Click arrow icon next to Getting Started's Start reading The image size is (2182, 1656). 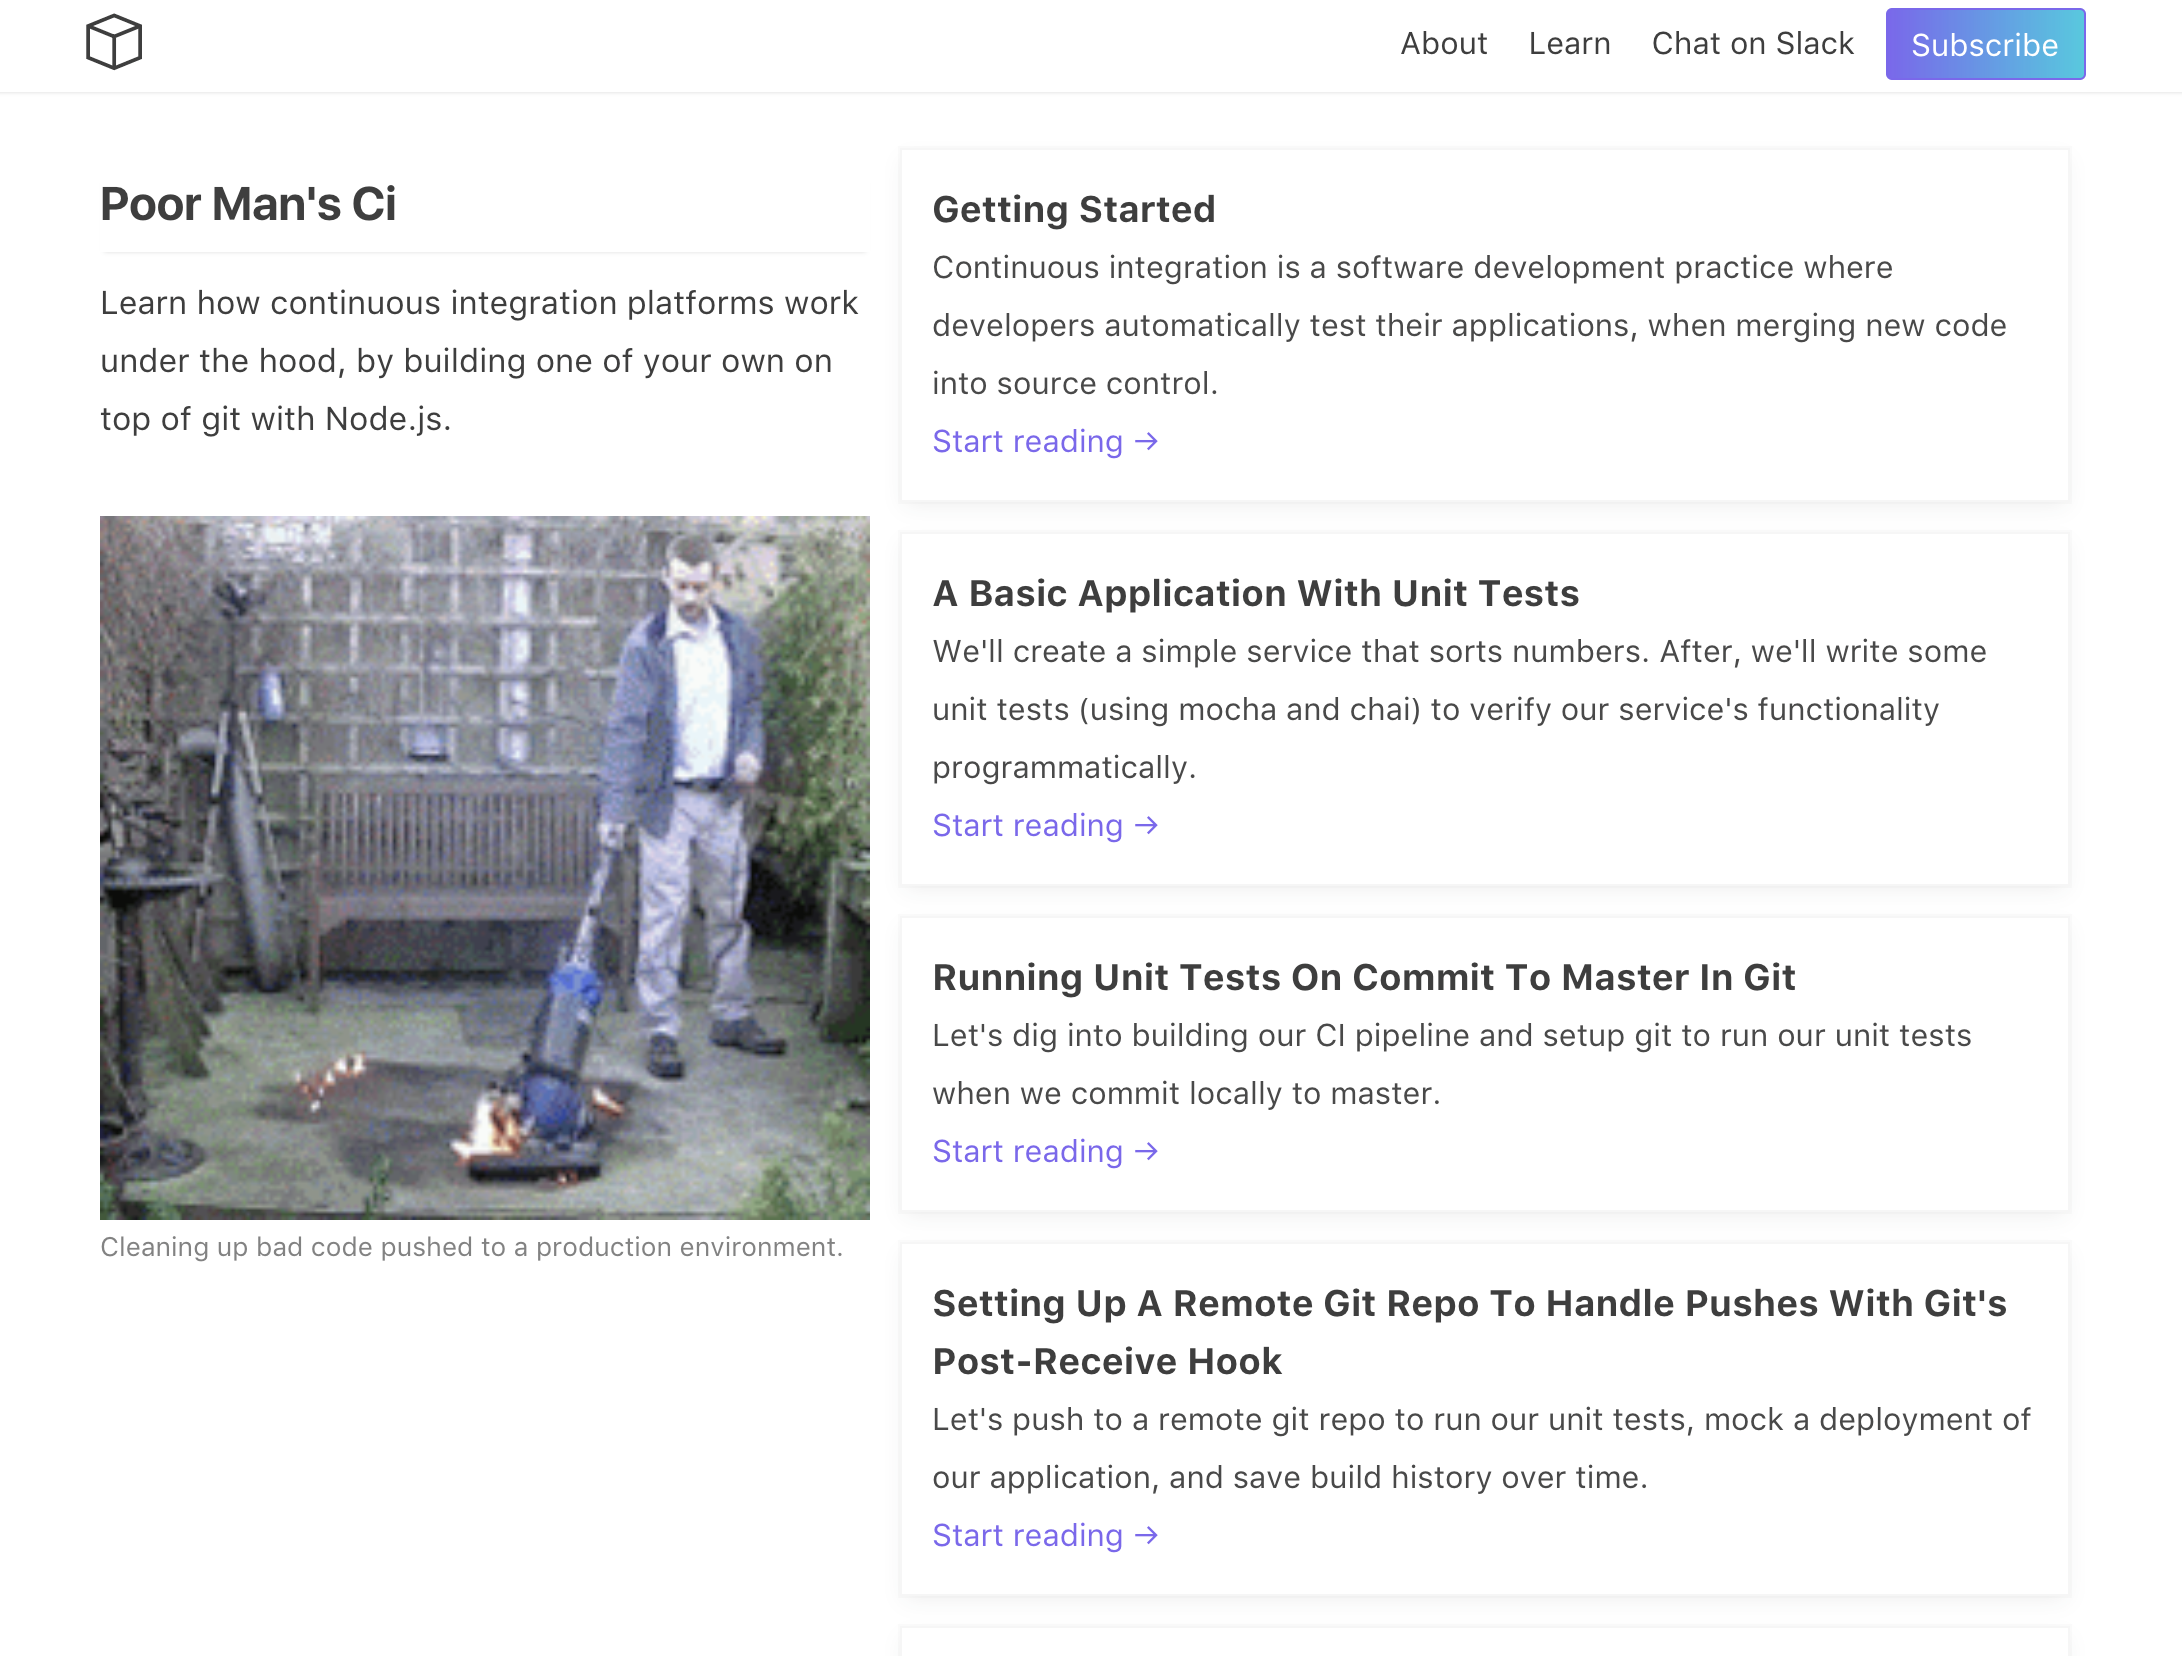(1147, 441)
